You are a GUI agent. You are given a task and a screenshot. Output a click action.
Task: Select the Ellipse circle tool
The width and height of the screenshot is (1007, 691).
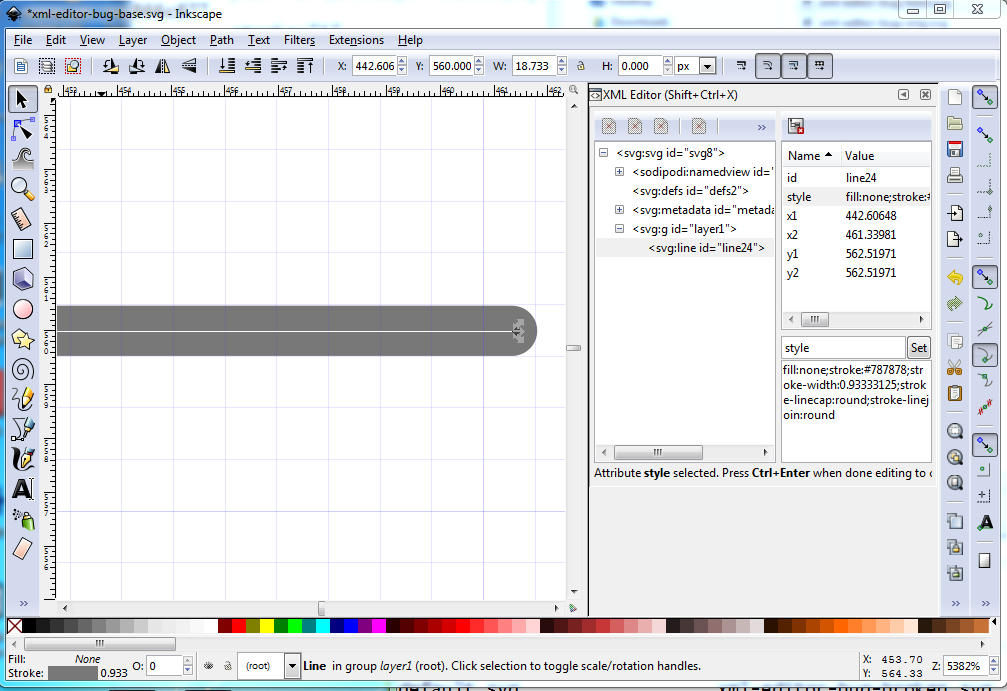click(22, 310)
